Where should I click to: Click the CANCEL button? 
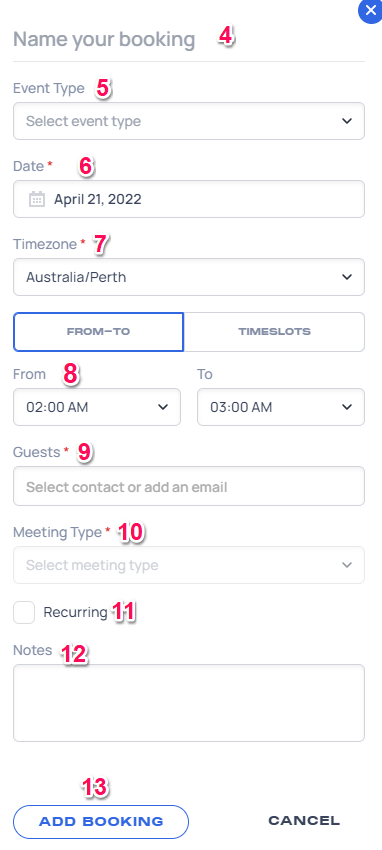point(304,821)
